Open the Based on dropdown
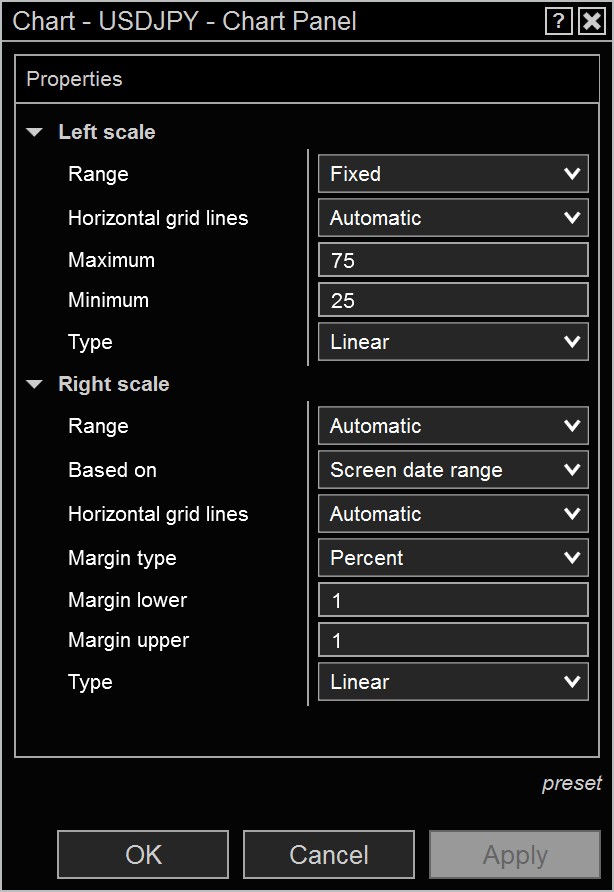The width and height of the screenshot is (614, 892). (453, 470)
